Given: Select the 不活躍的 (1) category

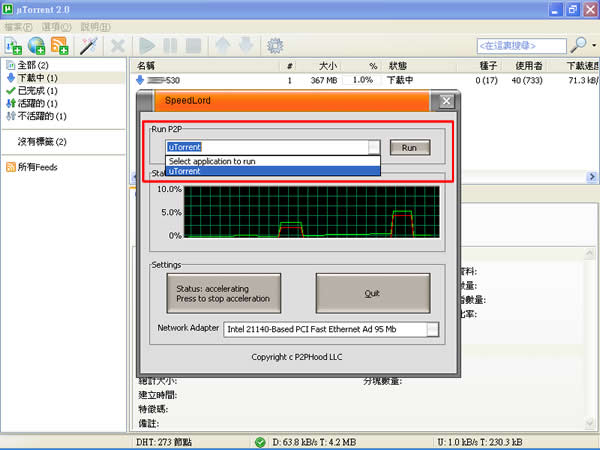Looking at the screenshot, I should pyautogui.click(x=36, y=116).
